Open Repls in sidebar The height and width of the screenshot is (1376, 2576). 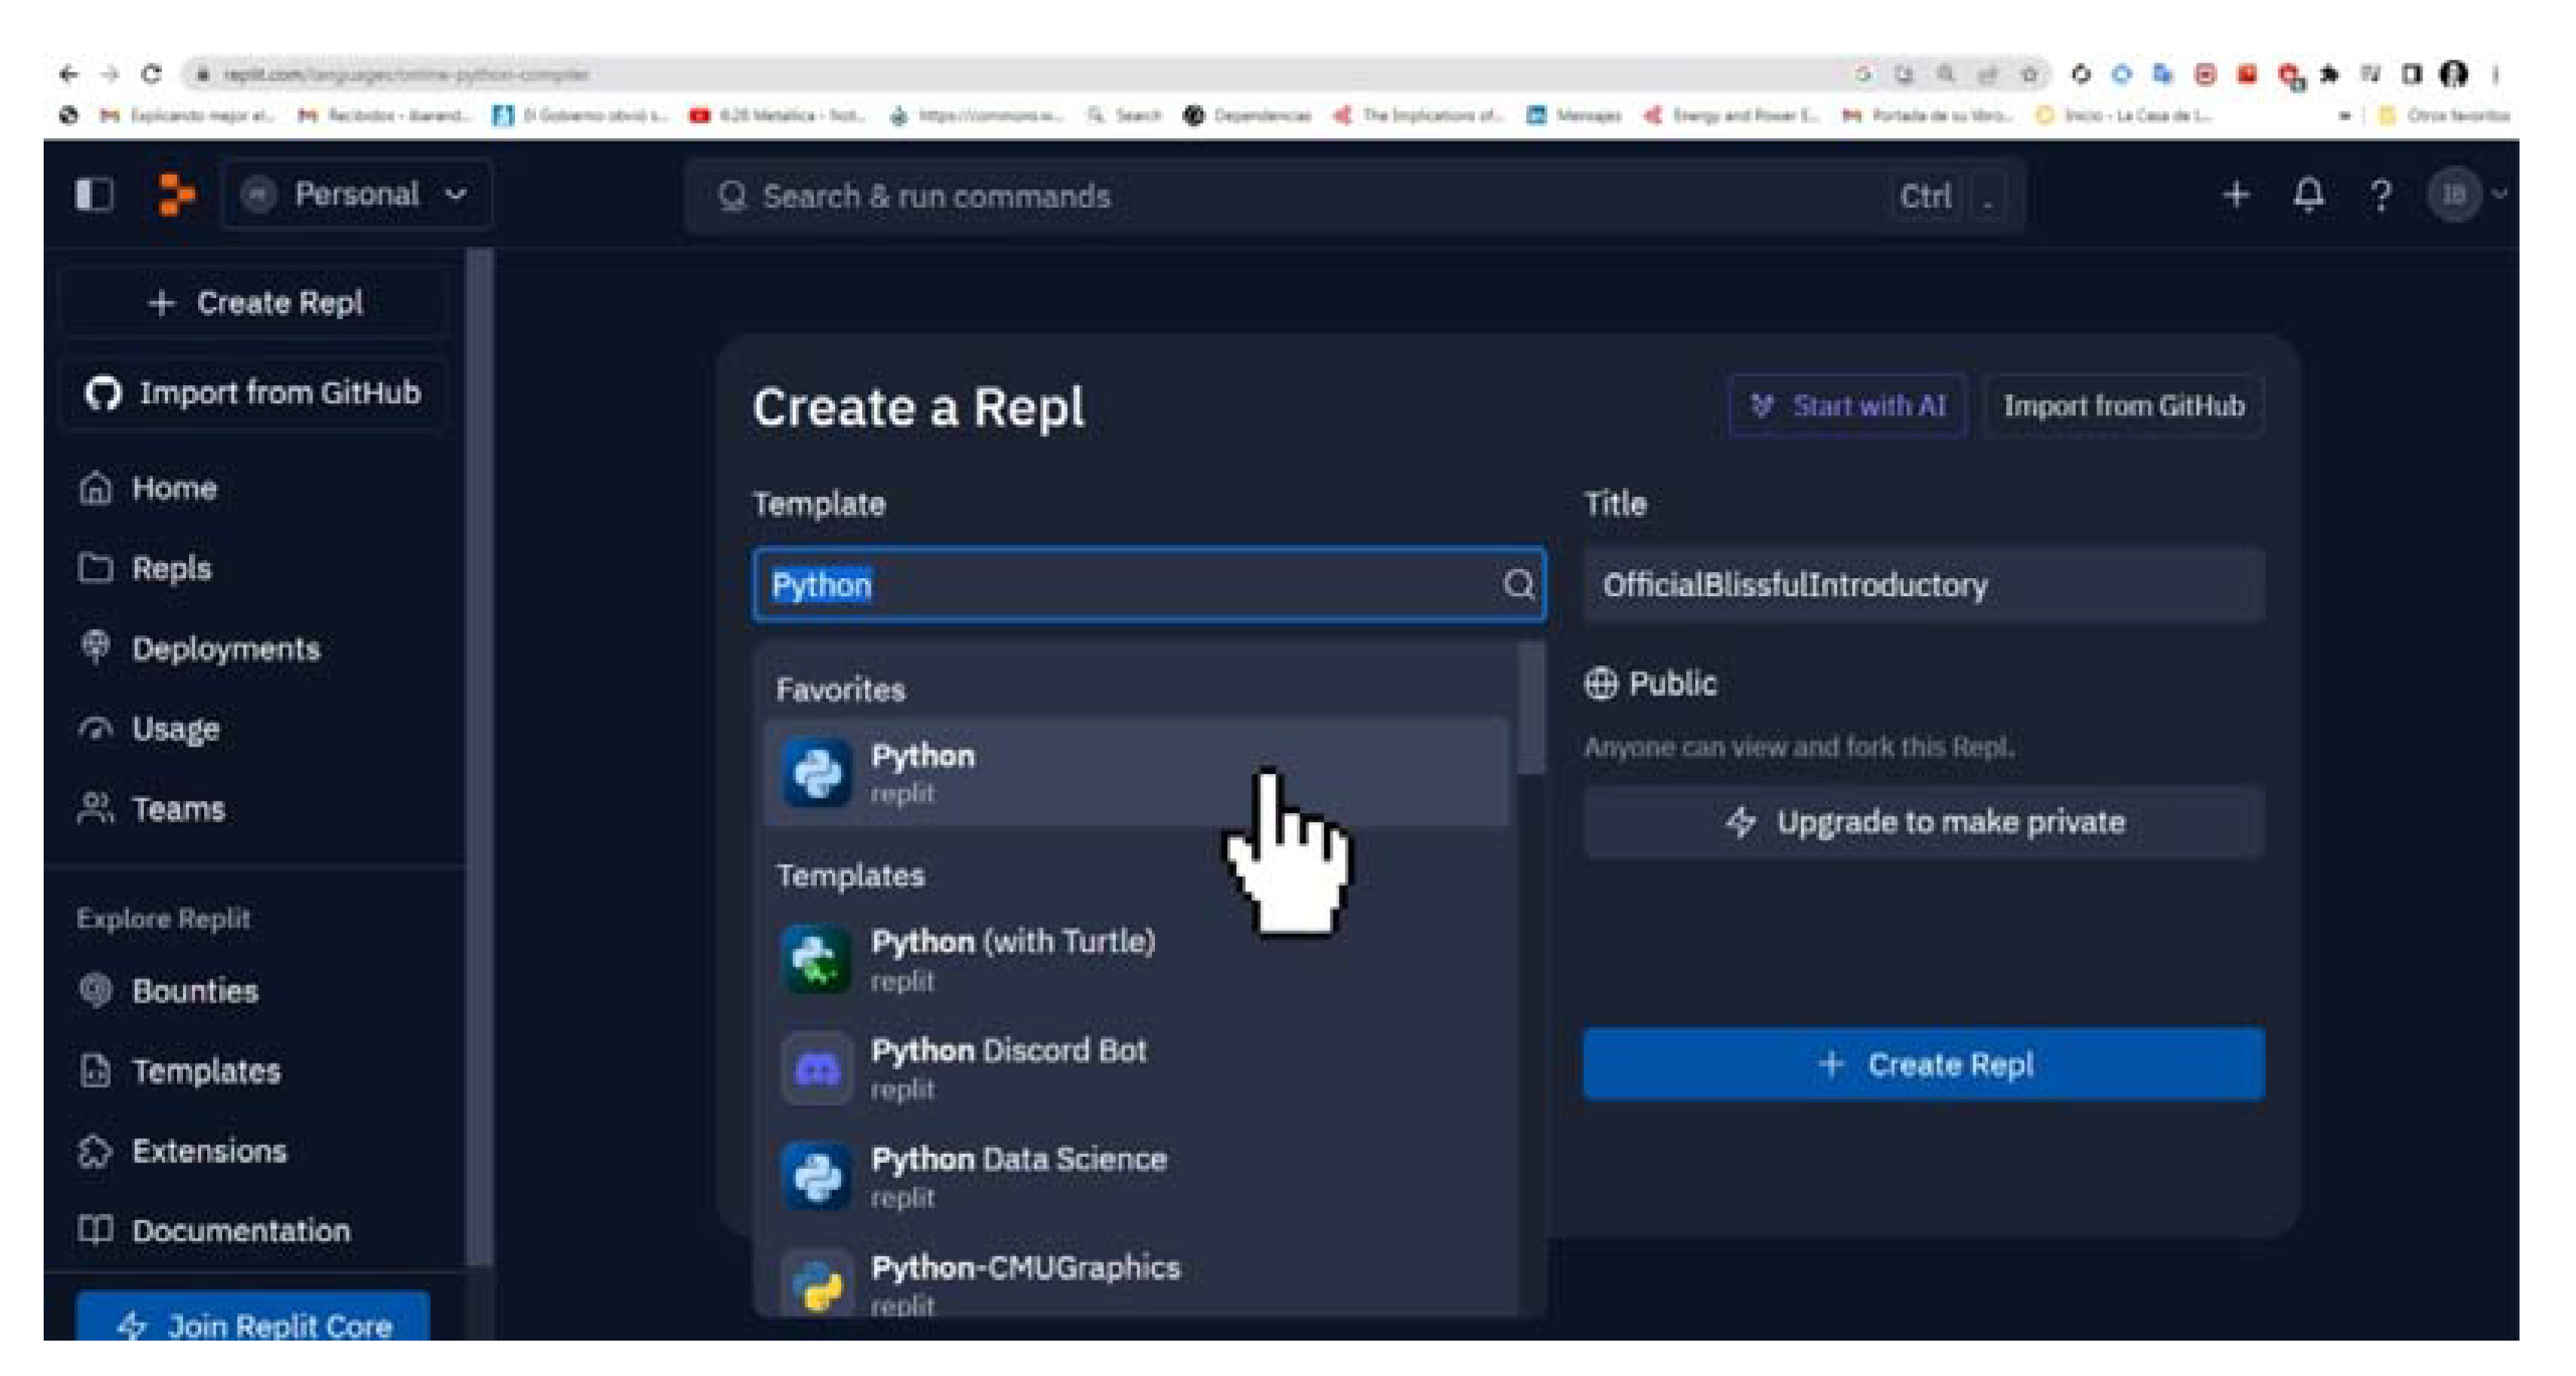(x=171, y=568)
